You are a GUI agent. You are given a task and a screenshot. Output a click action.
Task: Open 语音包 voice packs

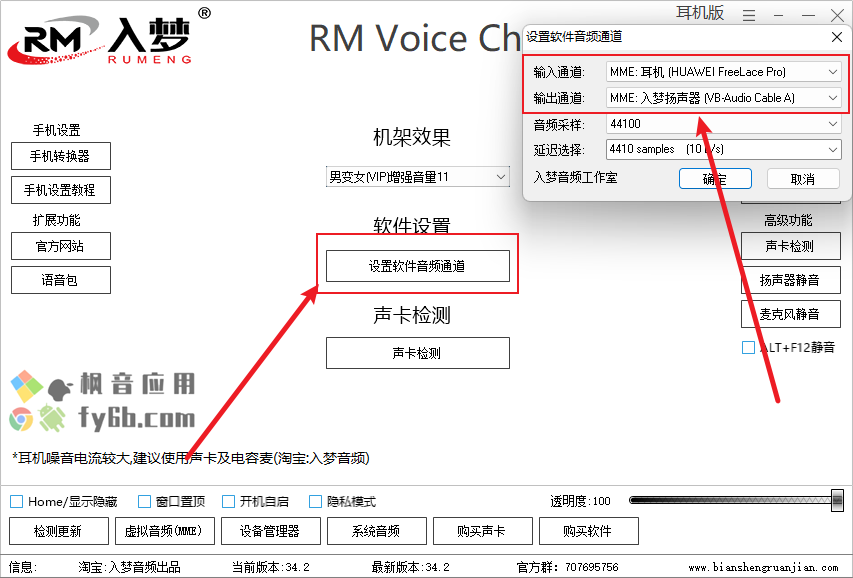point(61,280)
